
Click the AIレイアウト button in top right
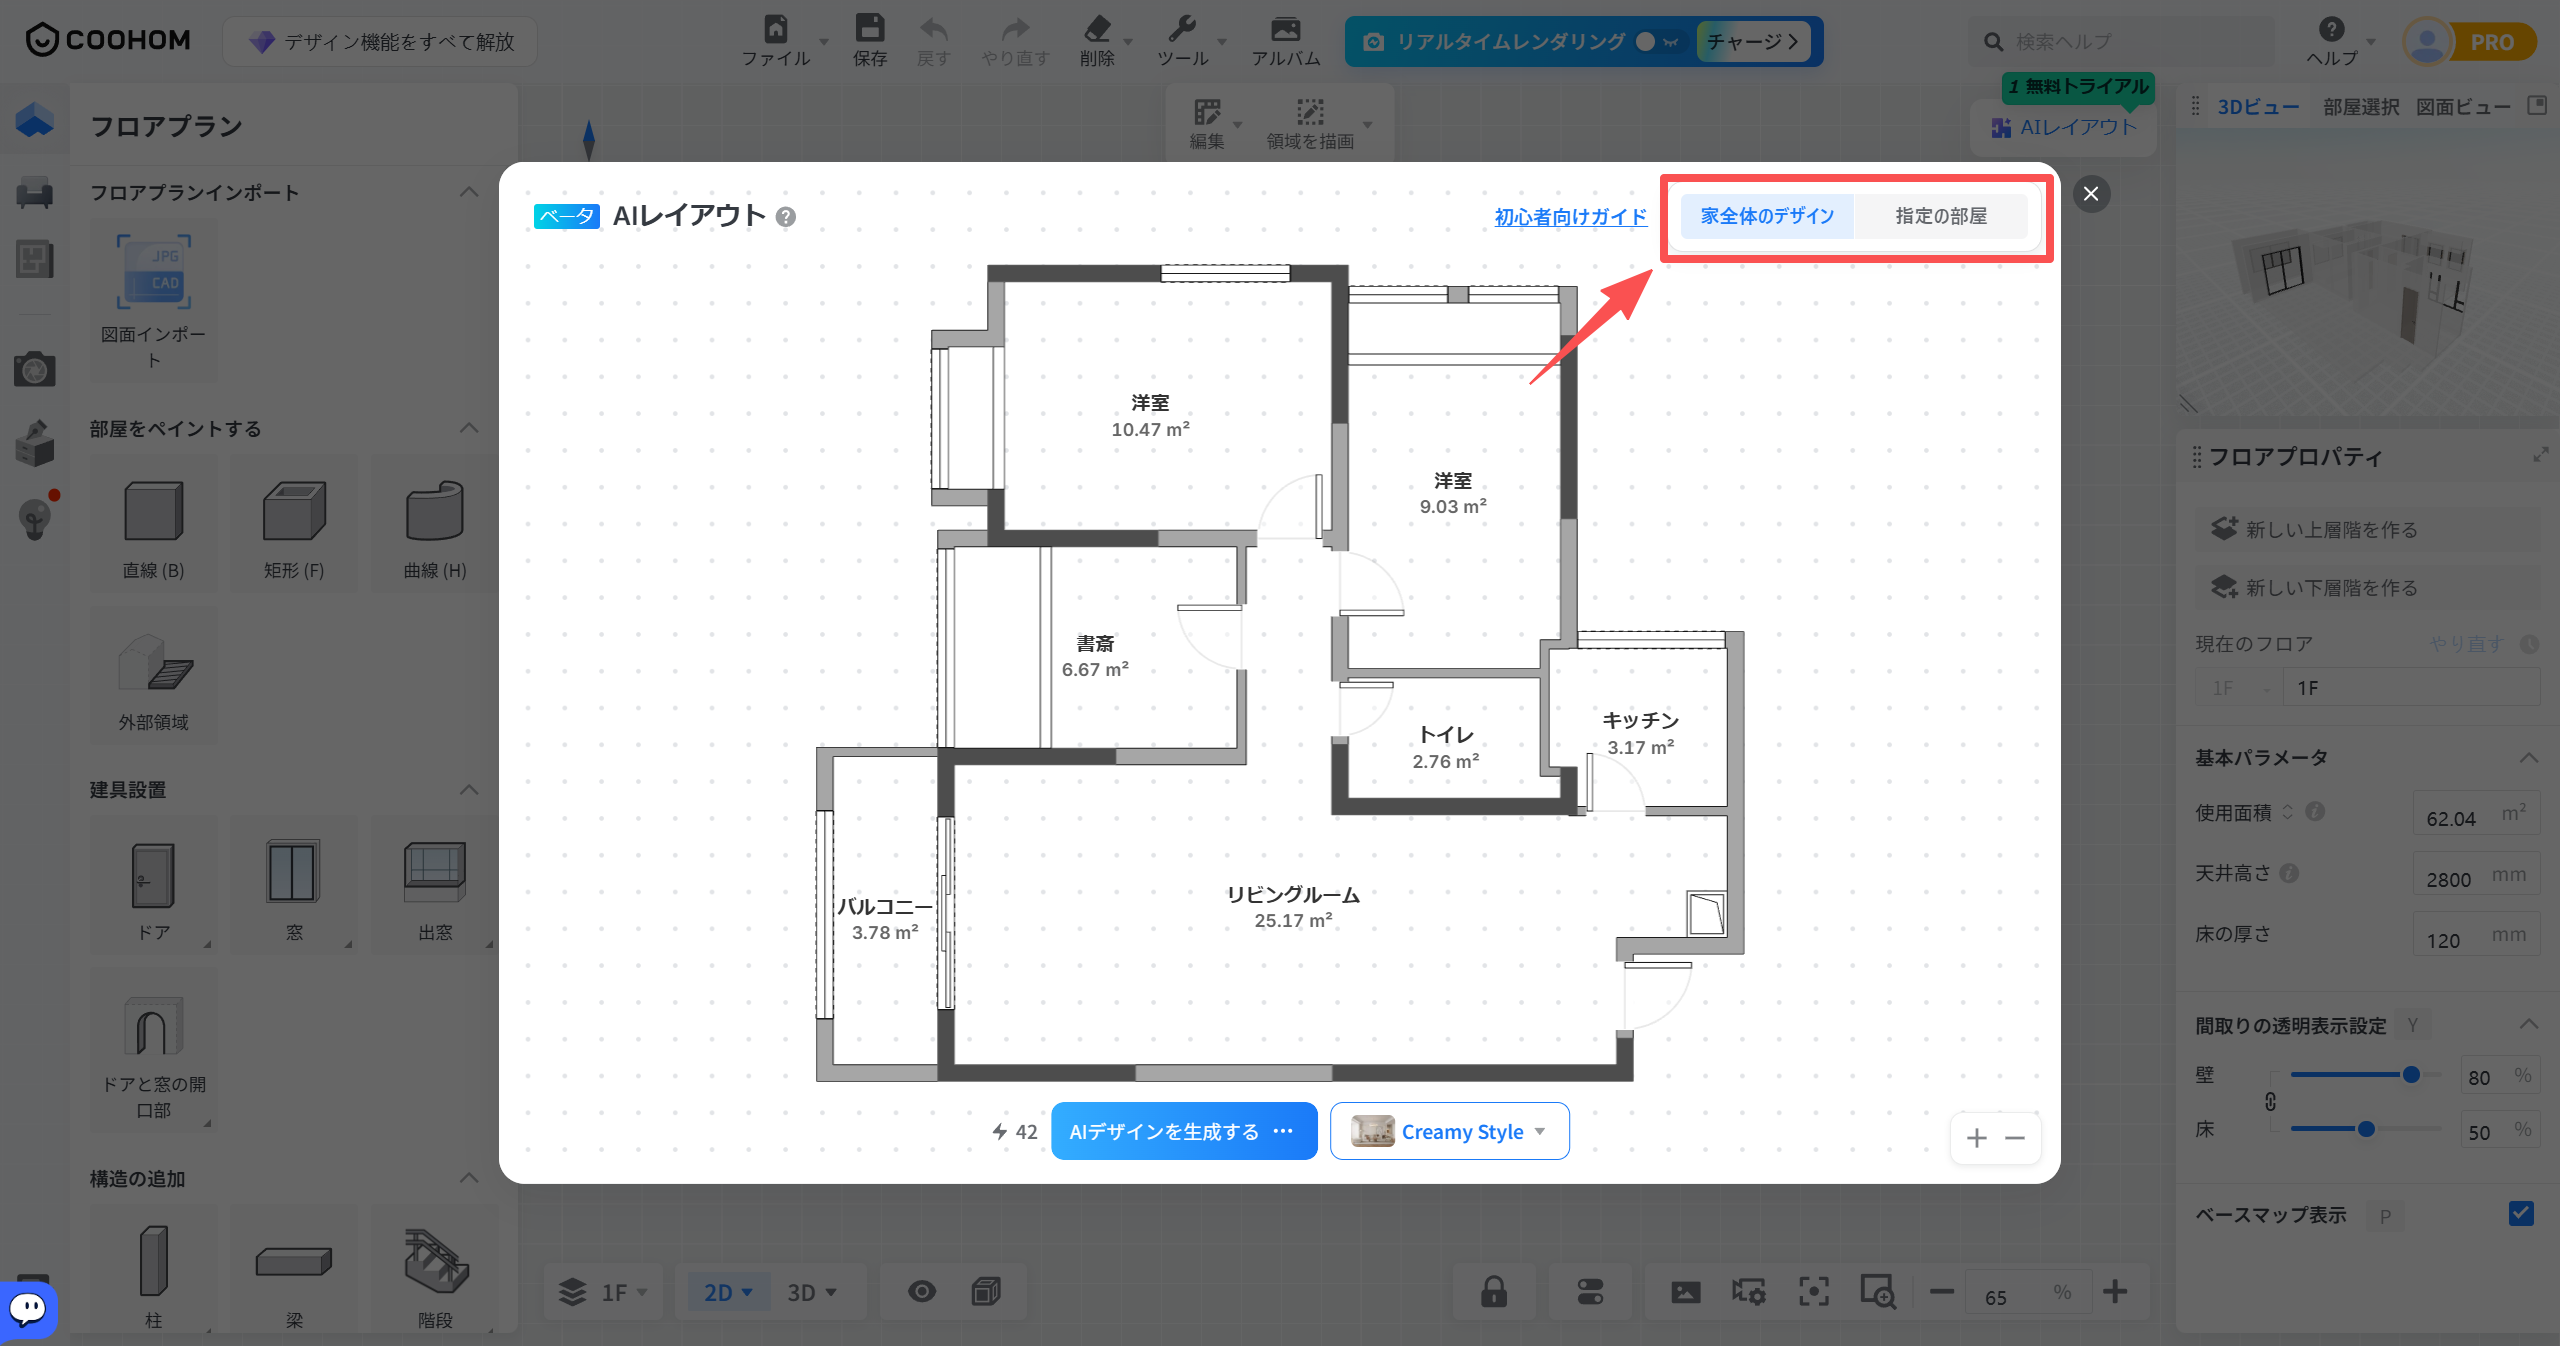point(2064,127)
